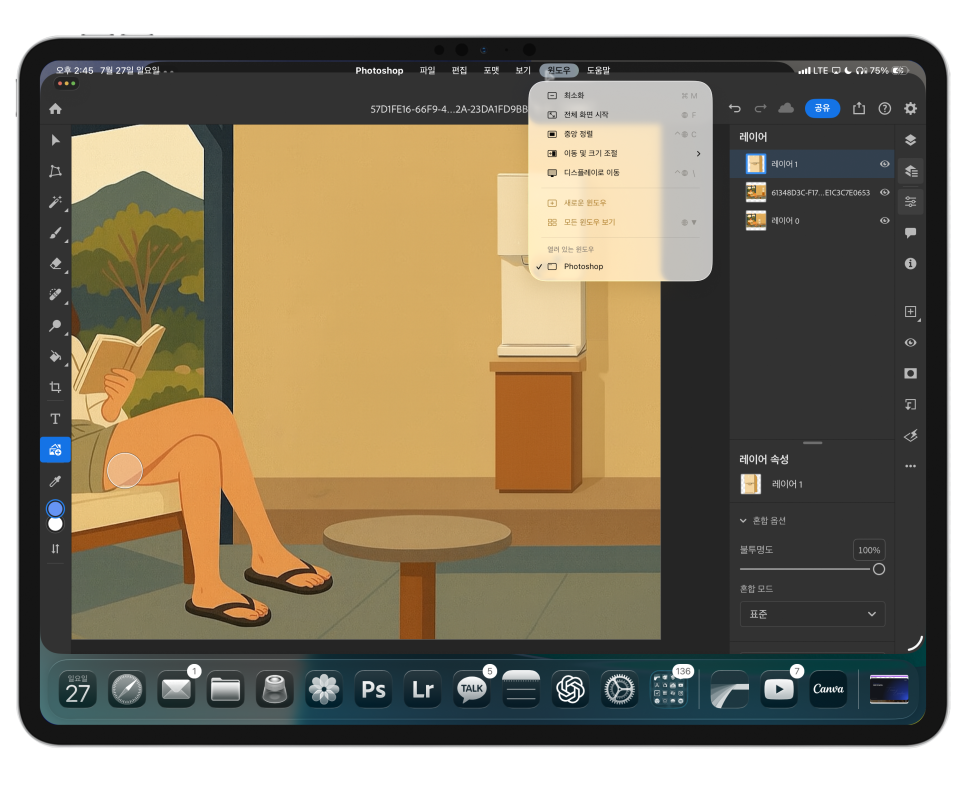Open Safari from the dock
The width and height of the screenshot is (966, 785).
pos(127,689)
